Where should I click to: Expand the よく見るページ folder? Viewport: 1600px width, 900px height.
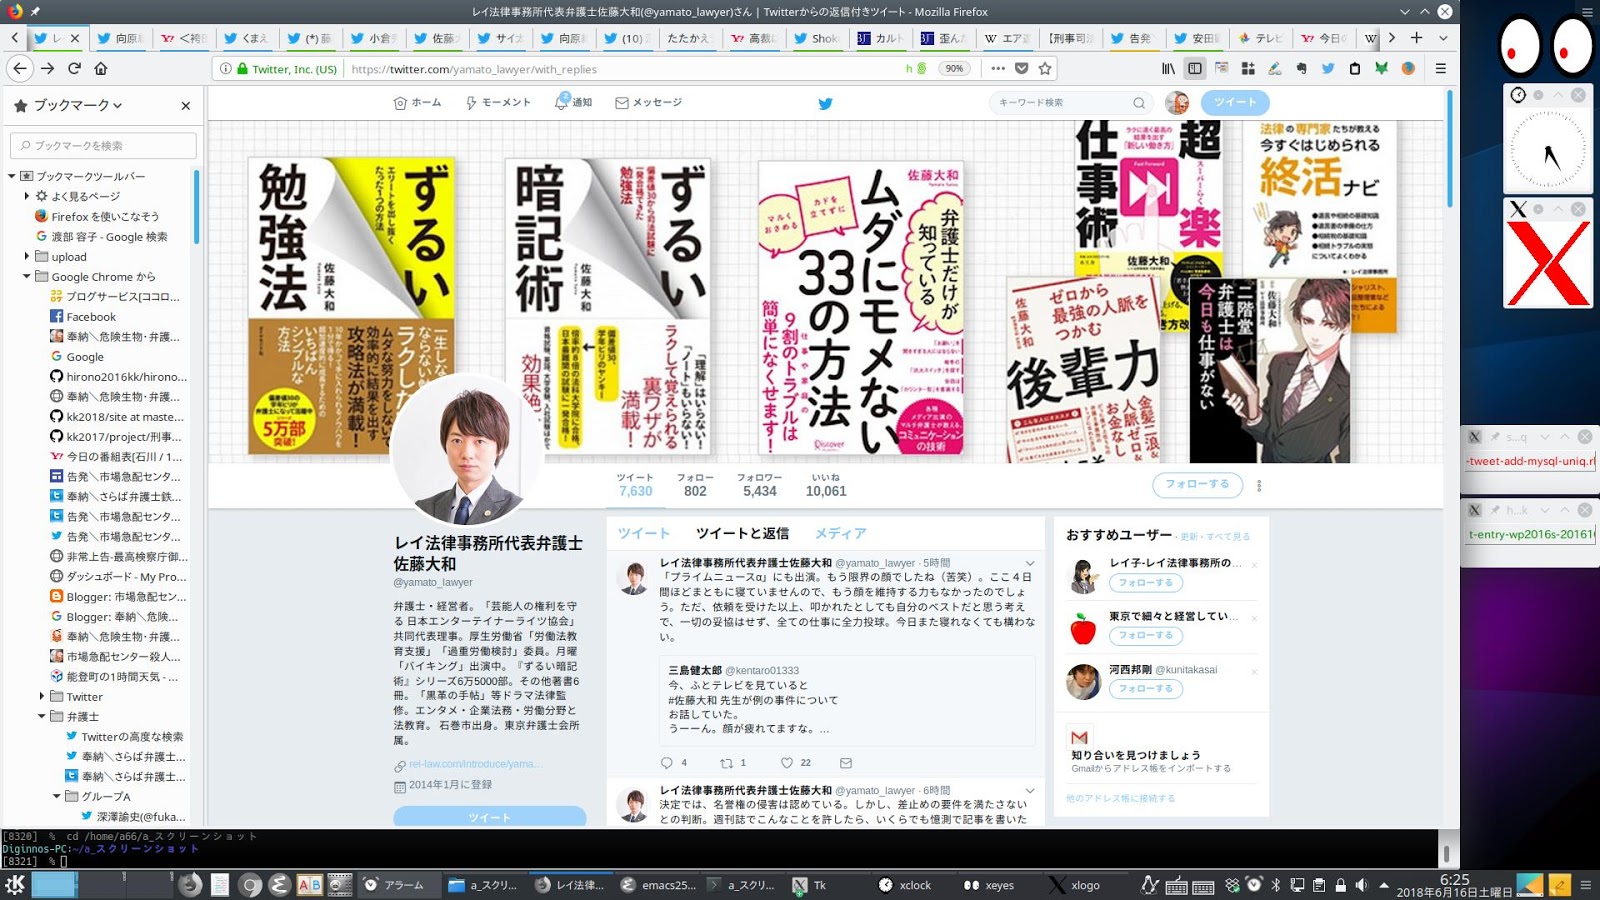[x=27, y=196]
